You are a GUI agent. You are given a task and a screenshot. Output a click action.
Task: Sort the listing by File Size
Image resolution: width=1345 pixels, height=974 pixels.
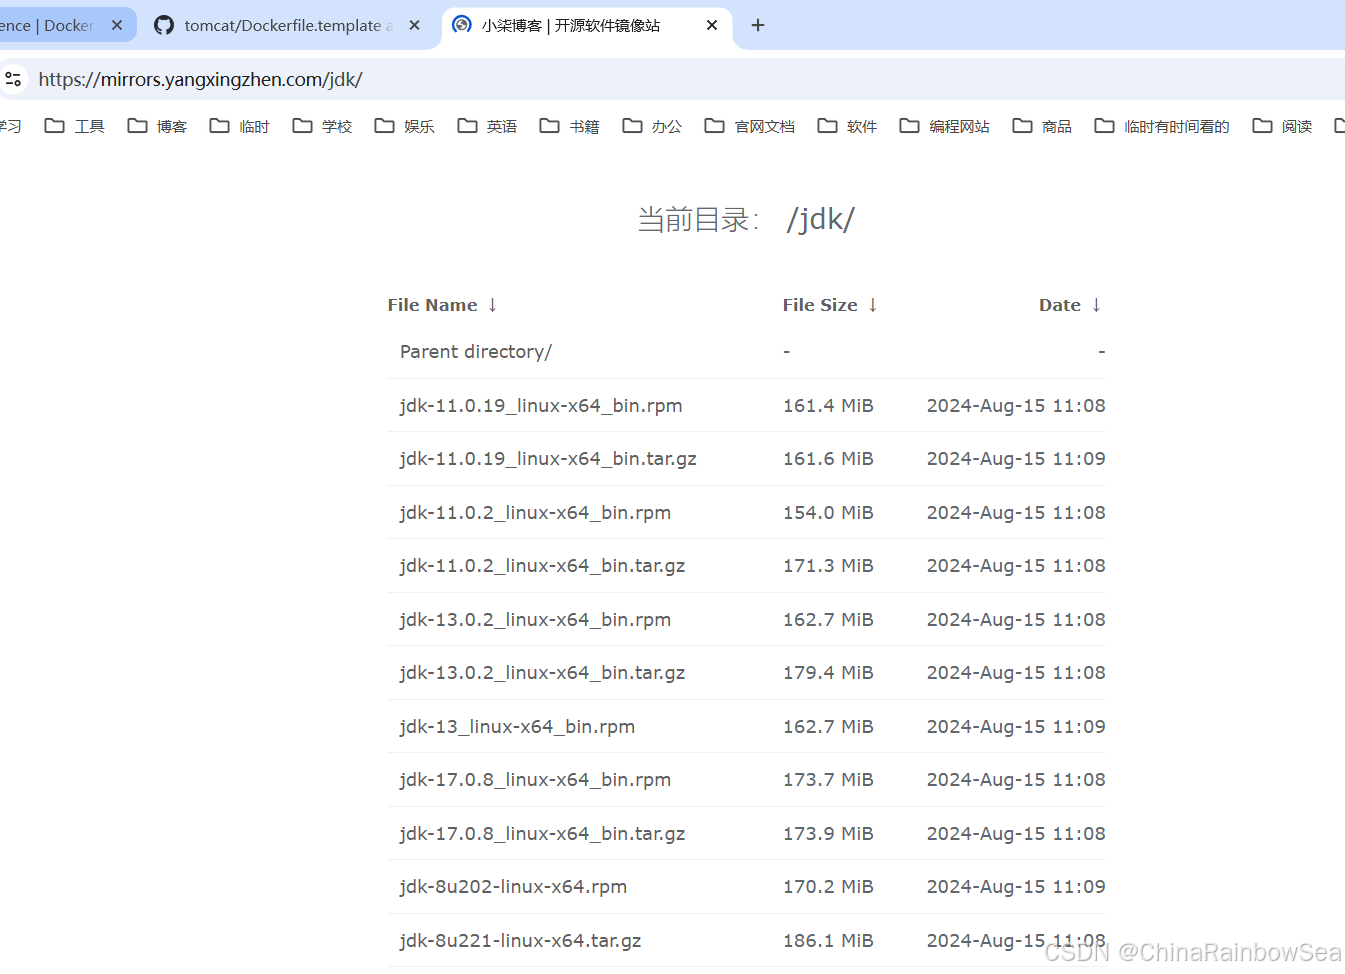point(830,305)
